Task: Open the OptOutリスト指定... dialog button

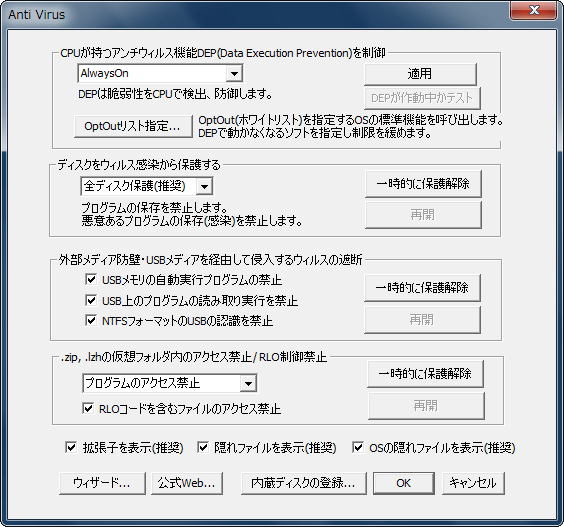Action: pyautogui.click(x=133, y=126)
